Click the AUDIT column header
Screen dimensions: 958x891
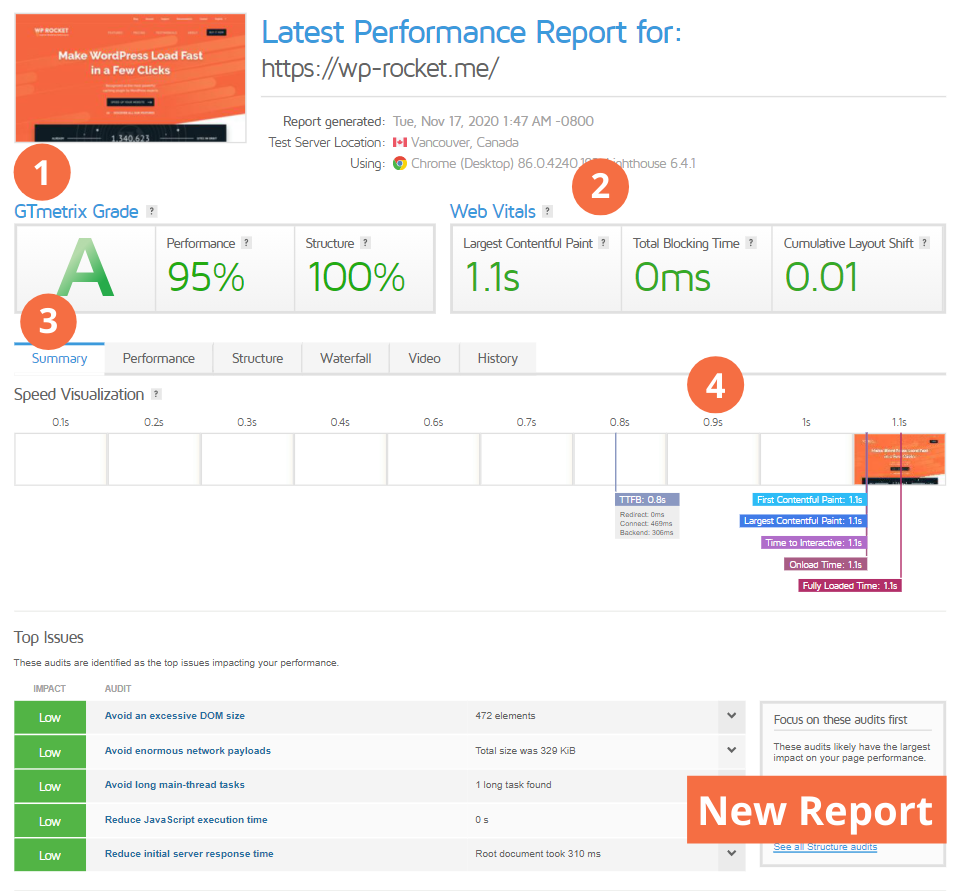pos(118,689)
